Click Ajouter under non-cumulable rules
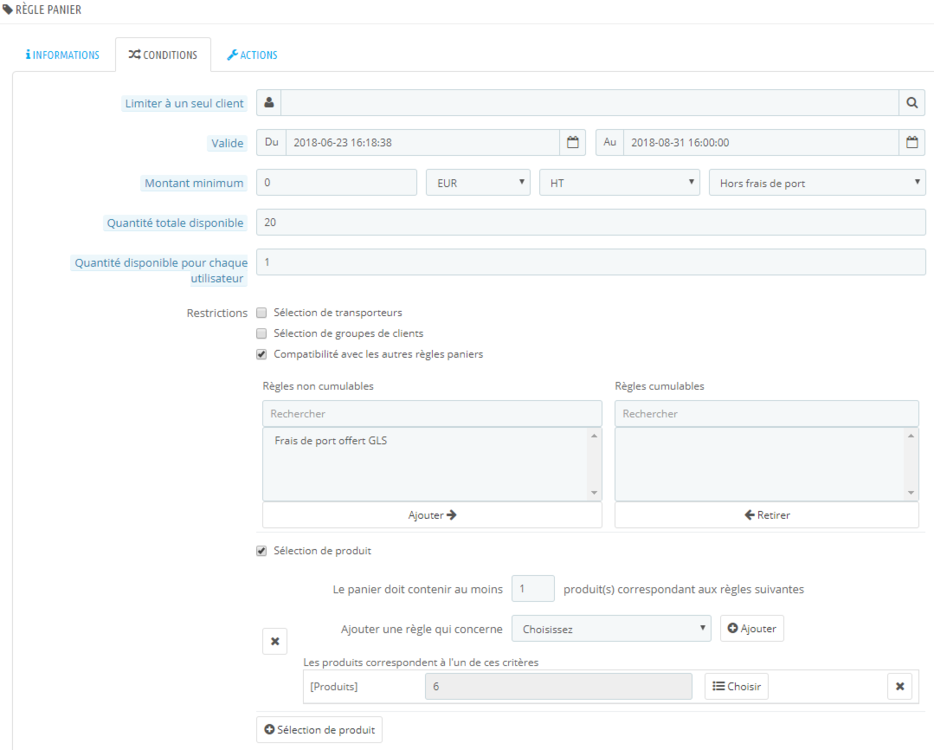Viewport: 934px width, 750px height. point(432,515)
